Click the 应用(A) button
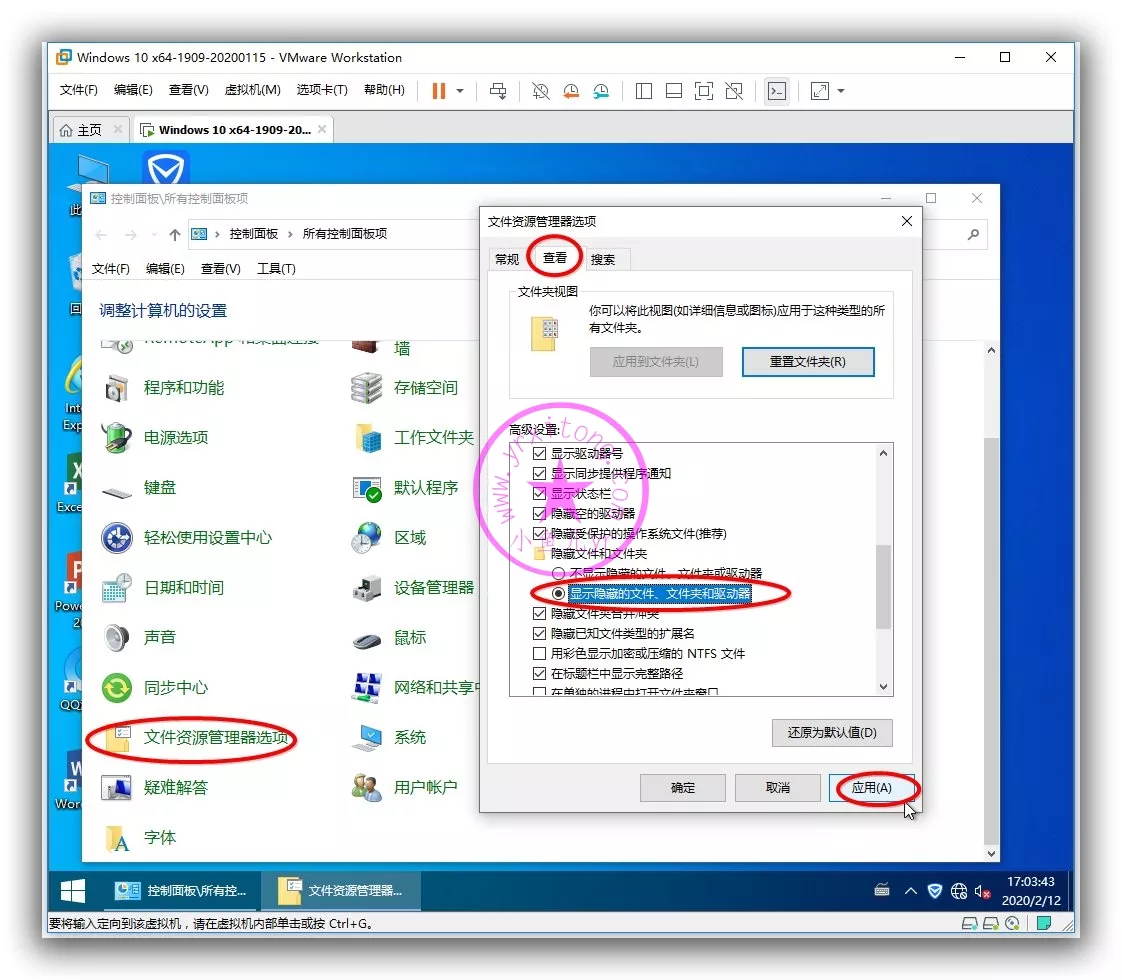The width and height of the screenshot is (1122, 980). (871, 788)
